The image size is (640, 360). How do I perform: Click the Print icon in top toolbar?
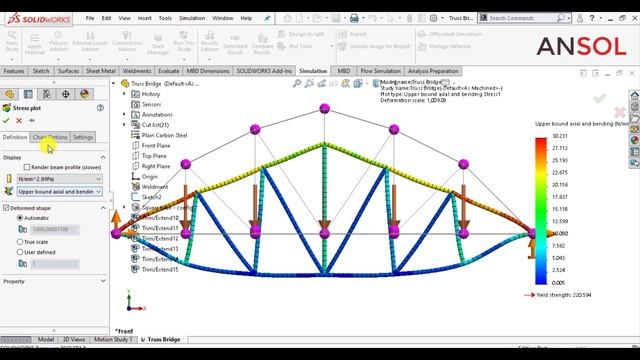[354, 18]
